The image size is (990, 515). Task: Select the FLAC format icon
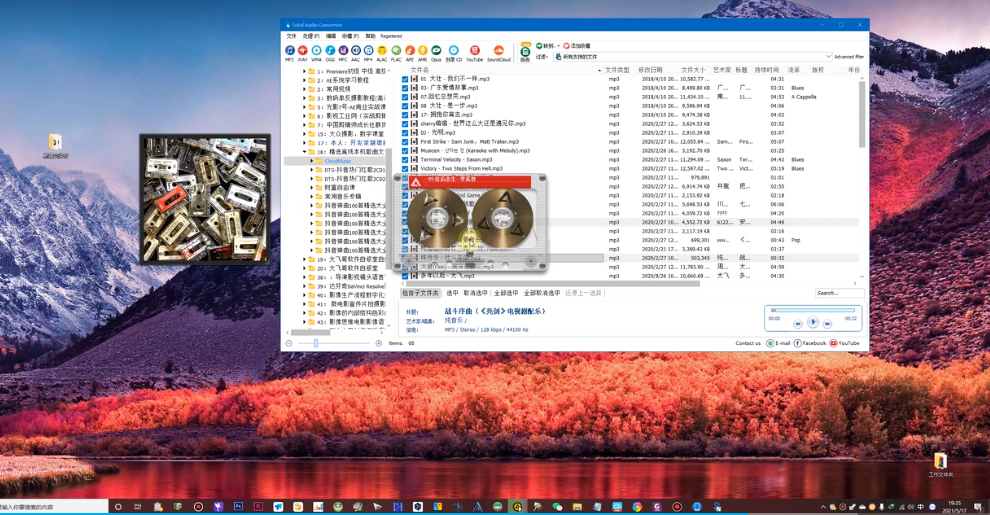click(396, 51)
